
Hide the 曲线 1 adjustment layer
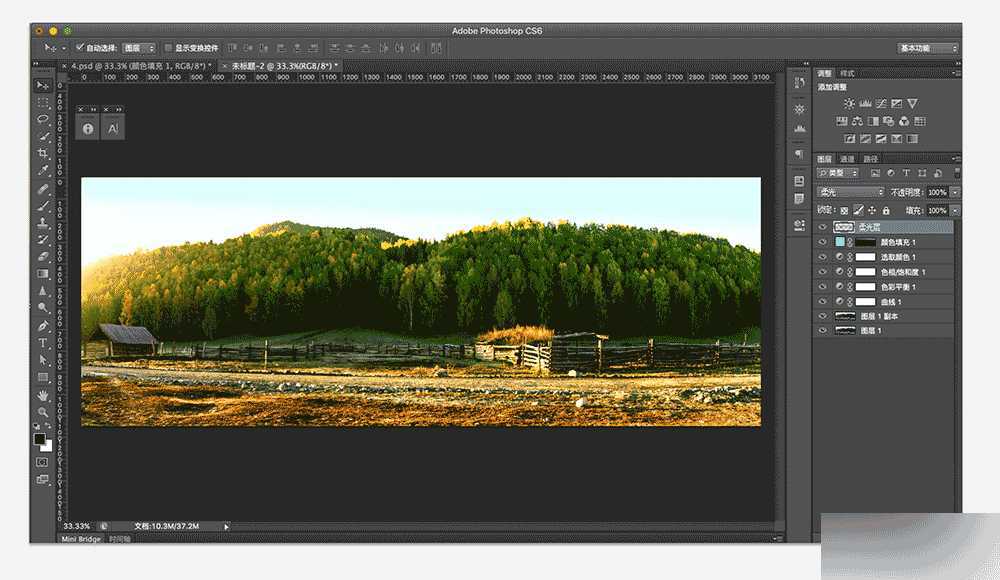(821, 301)
